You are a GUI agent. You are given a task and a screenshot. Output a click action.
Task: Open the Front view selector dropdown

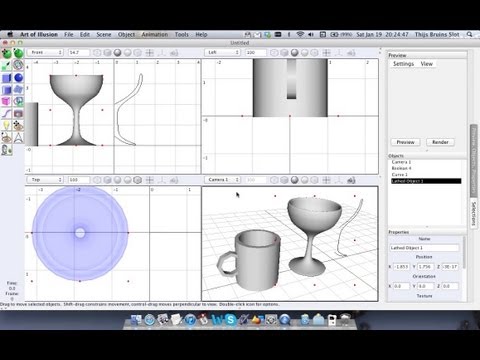point(45,53)
